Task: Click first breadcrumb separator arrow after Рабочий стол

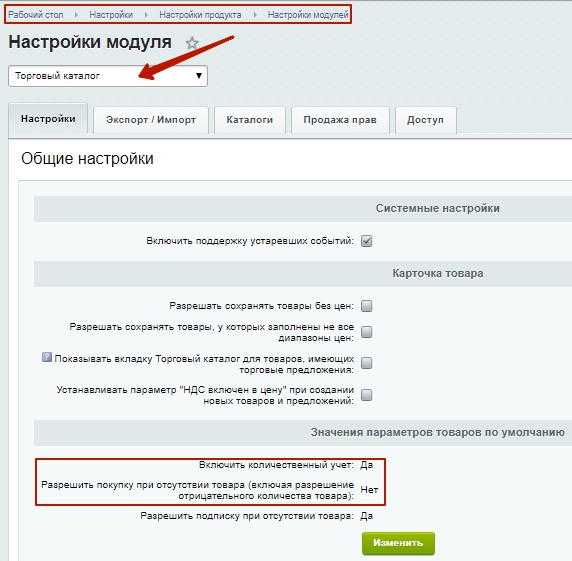Action: click(x=76, y=15)
